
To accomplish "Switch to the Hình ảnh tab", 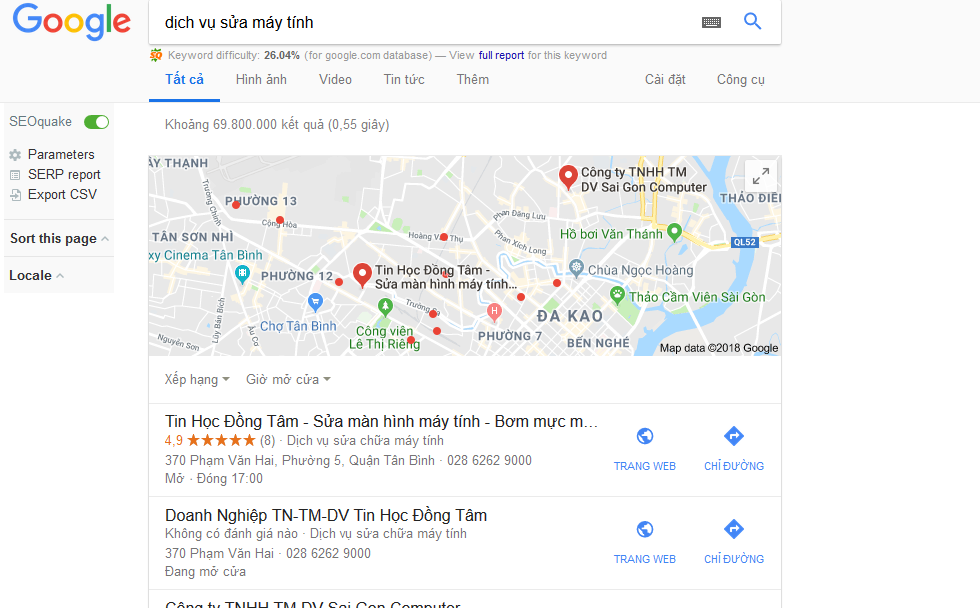I will [261, 79].
